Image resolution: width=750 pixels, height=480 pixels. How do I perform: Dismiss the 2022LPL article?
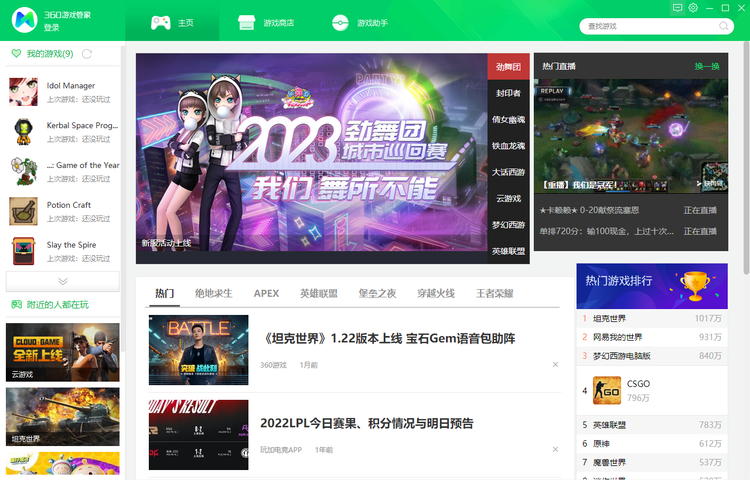coord(555,449)
